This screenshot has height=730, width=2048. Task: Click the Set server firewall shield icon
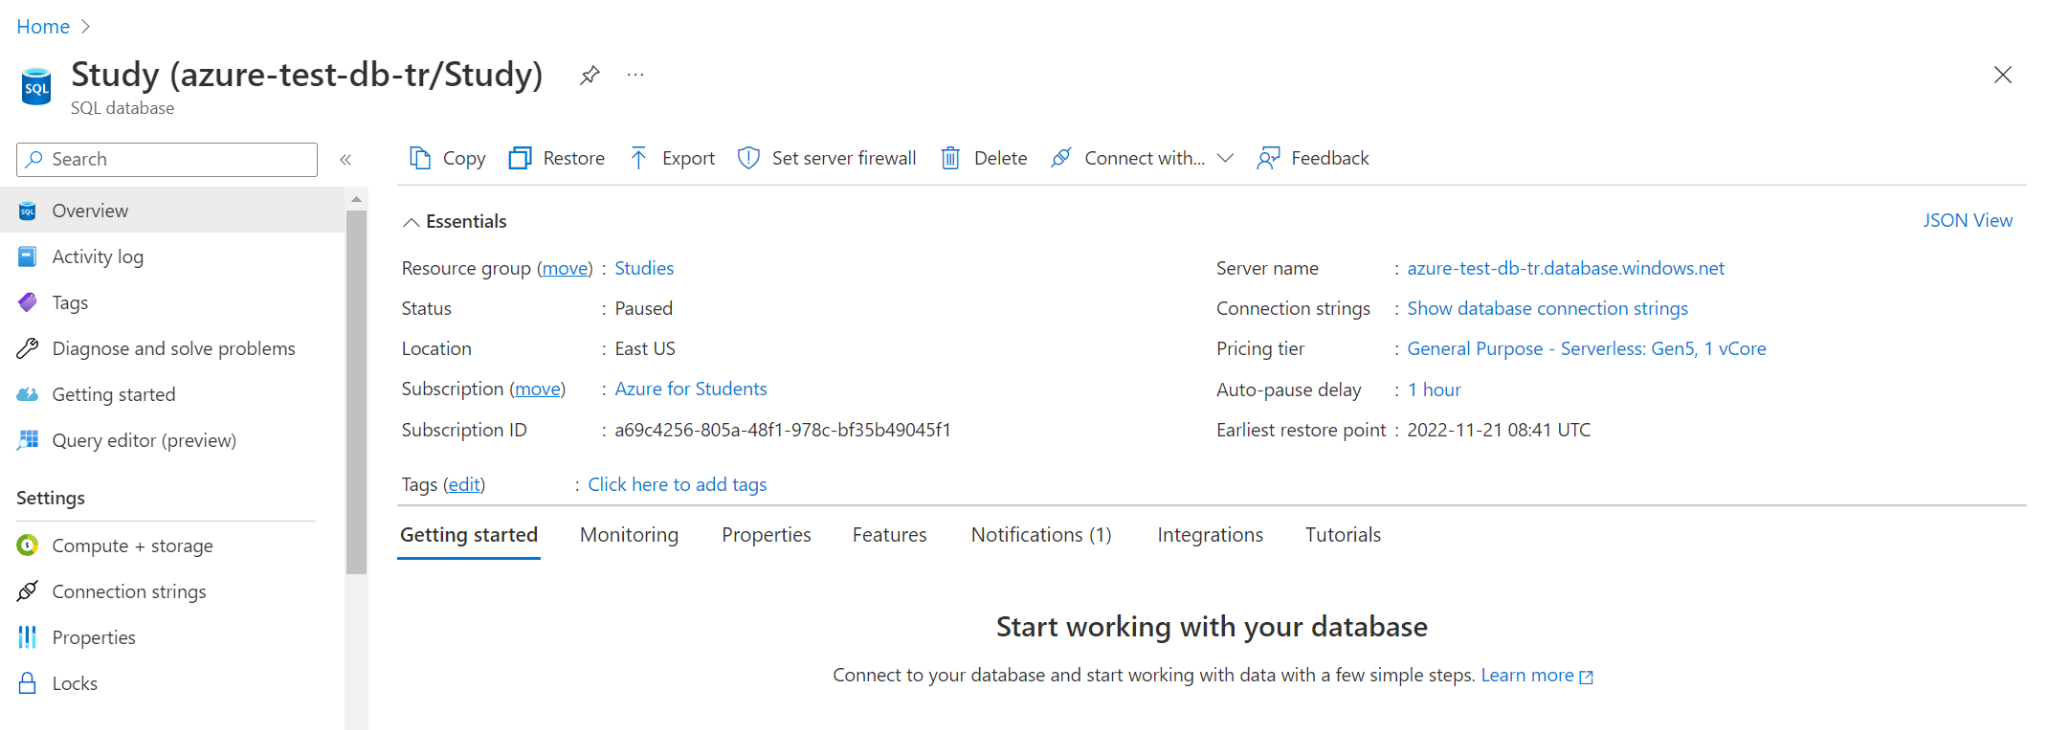click(748, 158)
